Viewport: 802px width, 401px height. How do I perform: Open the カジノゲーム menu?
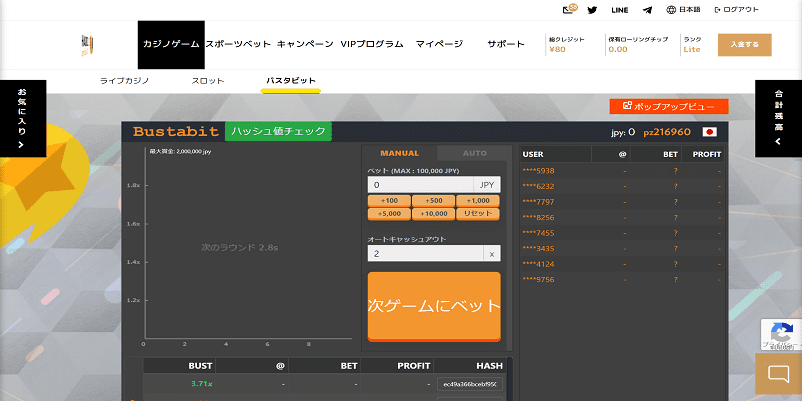171,44
